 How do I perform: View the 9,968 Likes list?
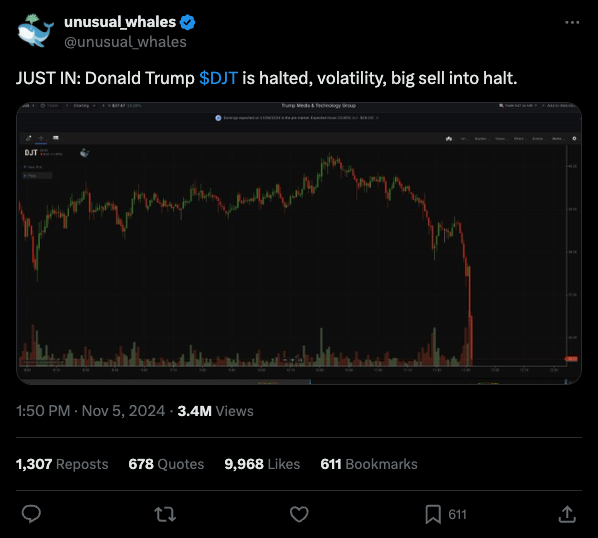coord(262,464)
